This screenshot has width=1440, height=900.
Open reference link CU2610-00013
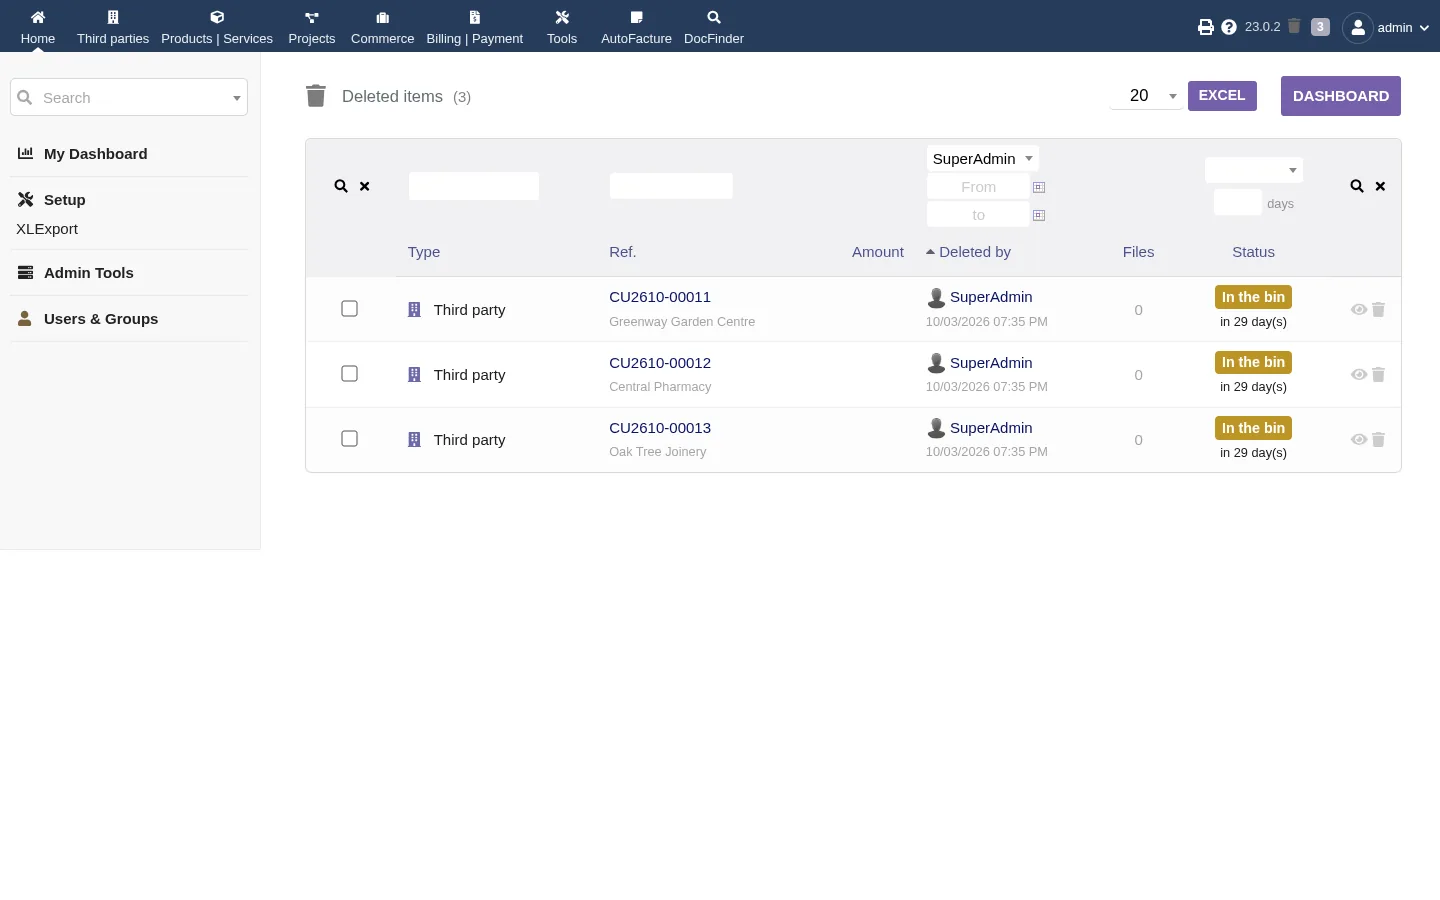(x=660, y=428)
